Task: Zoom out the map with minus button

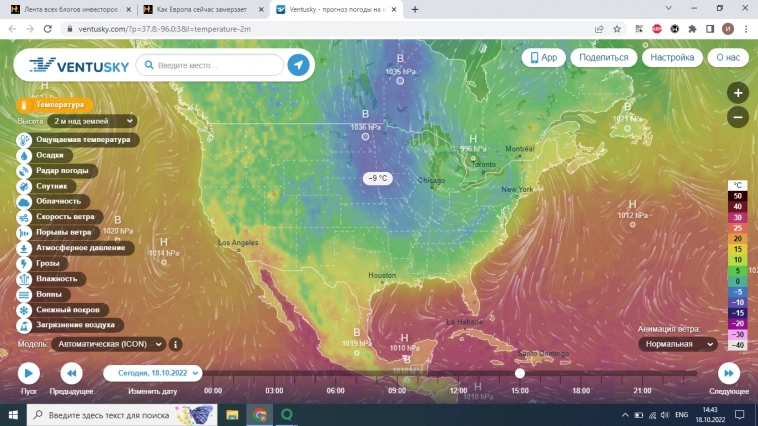Action: [x=738, y=117]
